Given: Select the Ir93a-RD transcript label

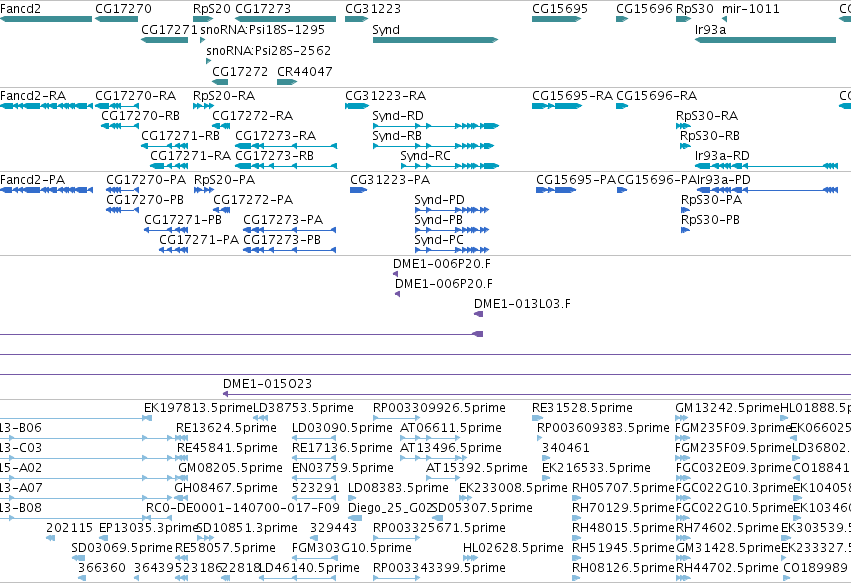Looking at the screenshot, I should tap(722, 156).
